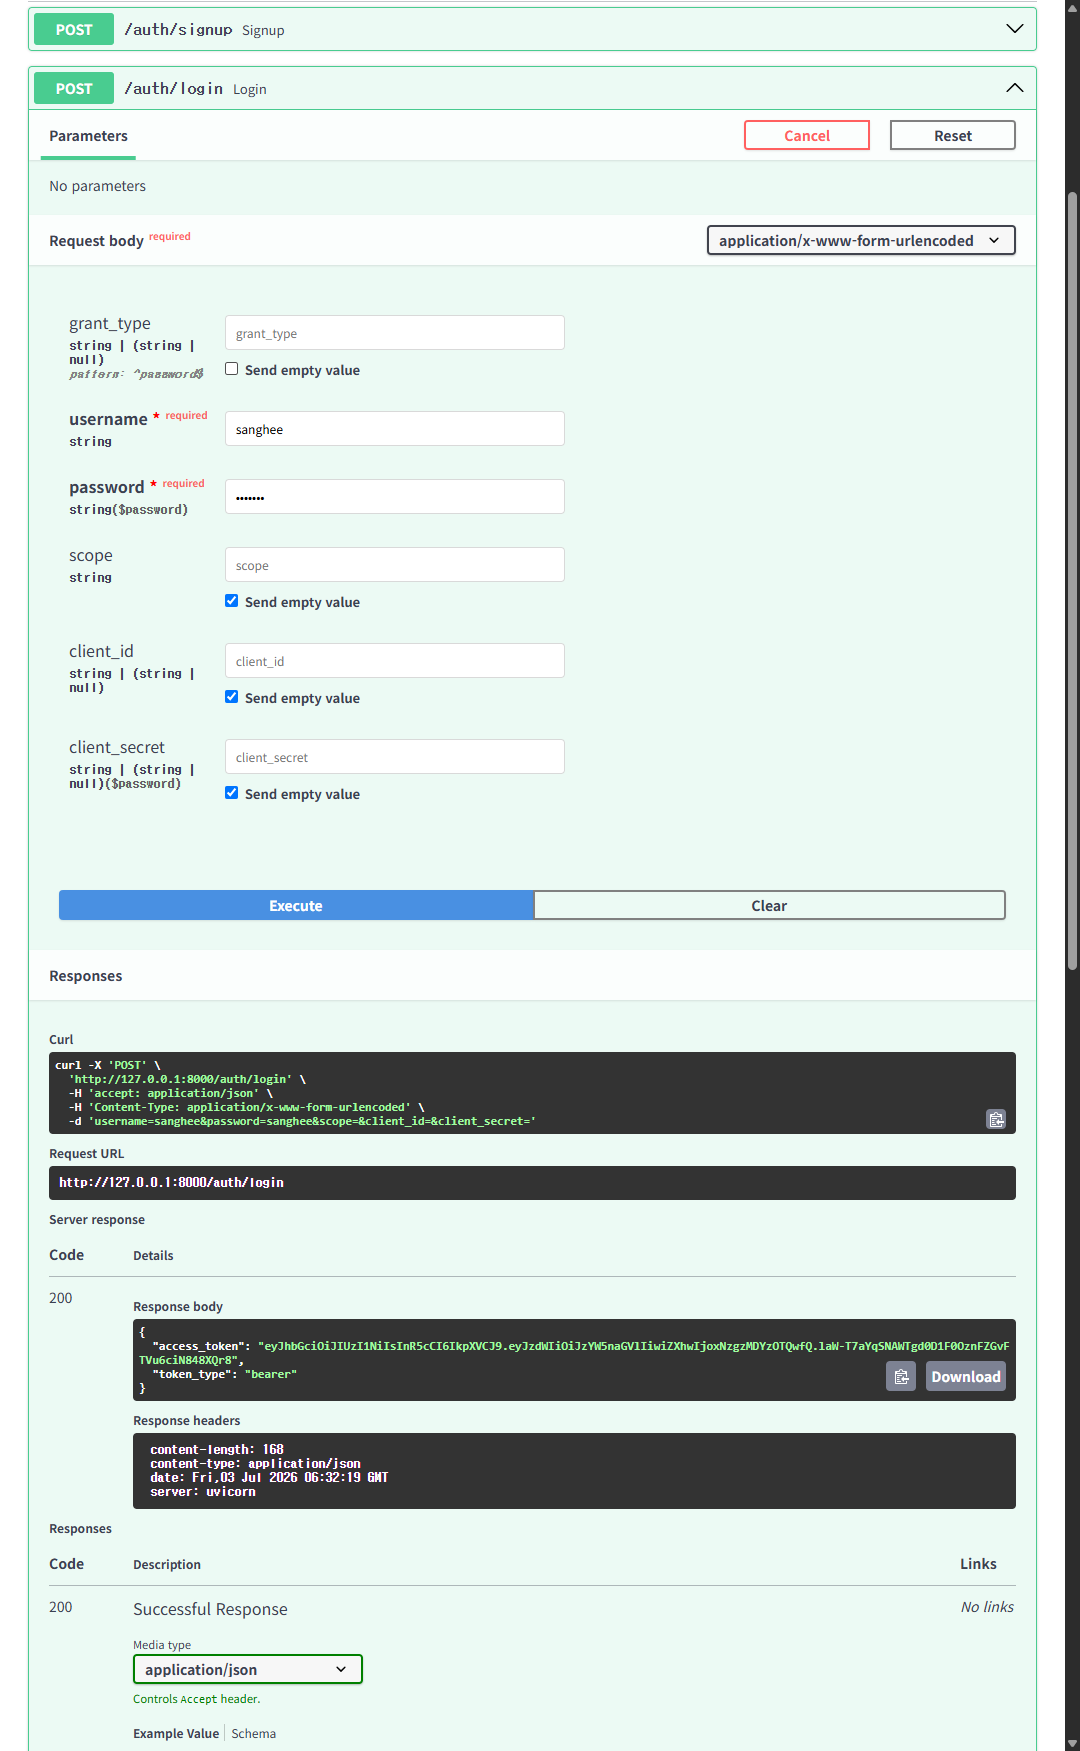
Task: Expand the POST /auth/signup endpoint
Action: 1014,29
